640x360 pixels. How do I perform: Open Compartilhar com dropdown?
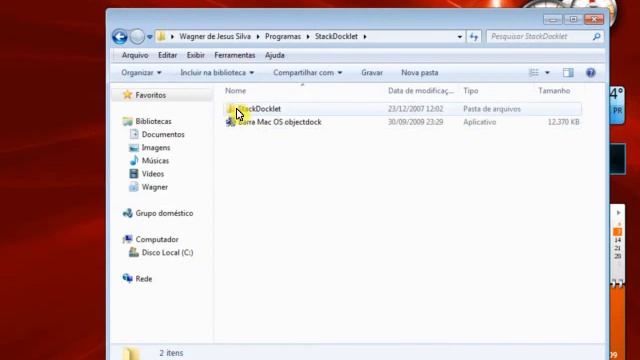coord(308,73)
